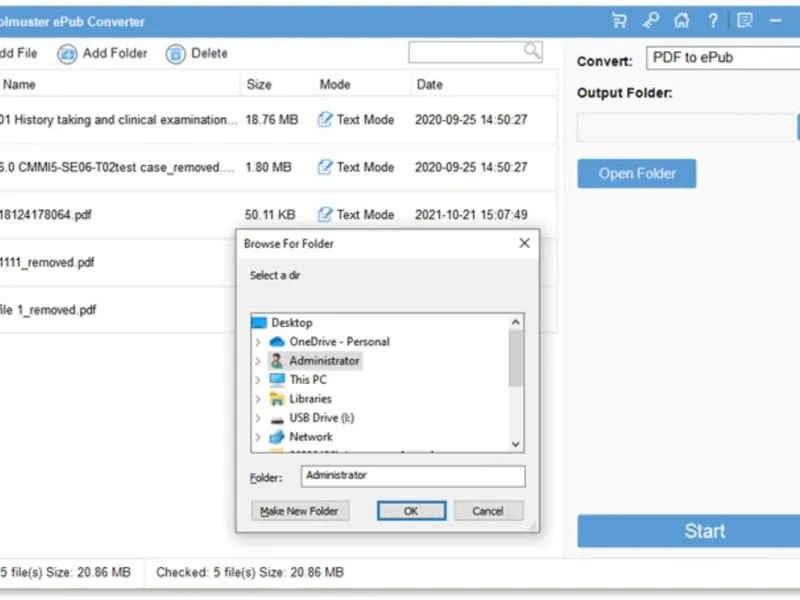Open the Convert PDF to ePub dropdown

723,58
